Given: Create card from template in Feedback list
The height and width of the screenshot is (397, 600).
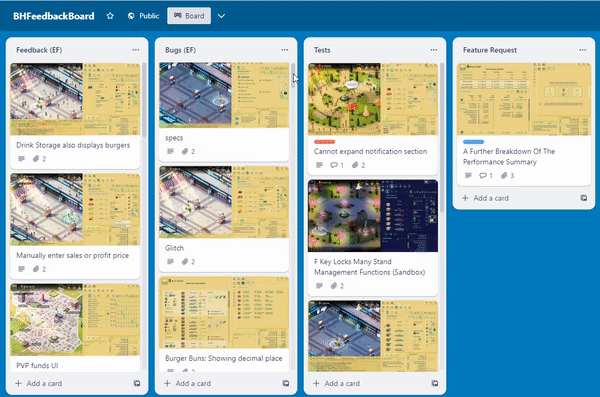Looking at the screenshot, I should click(137, 383).
